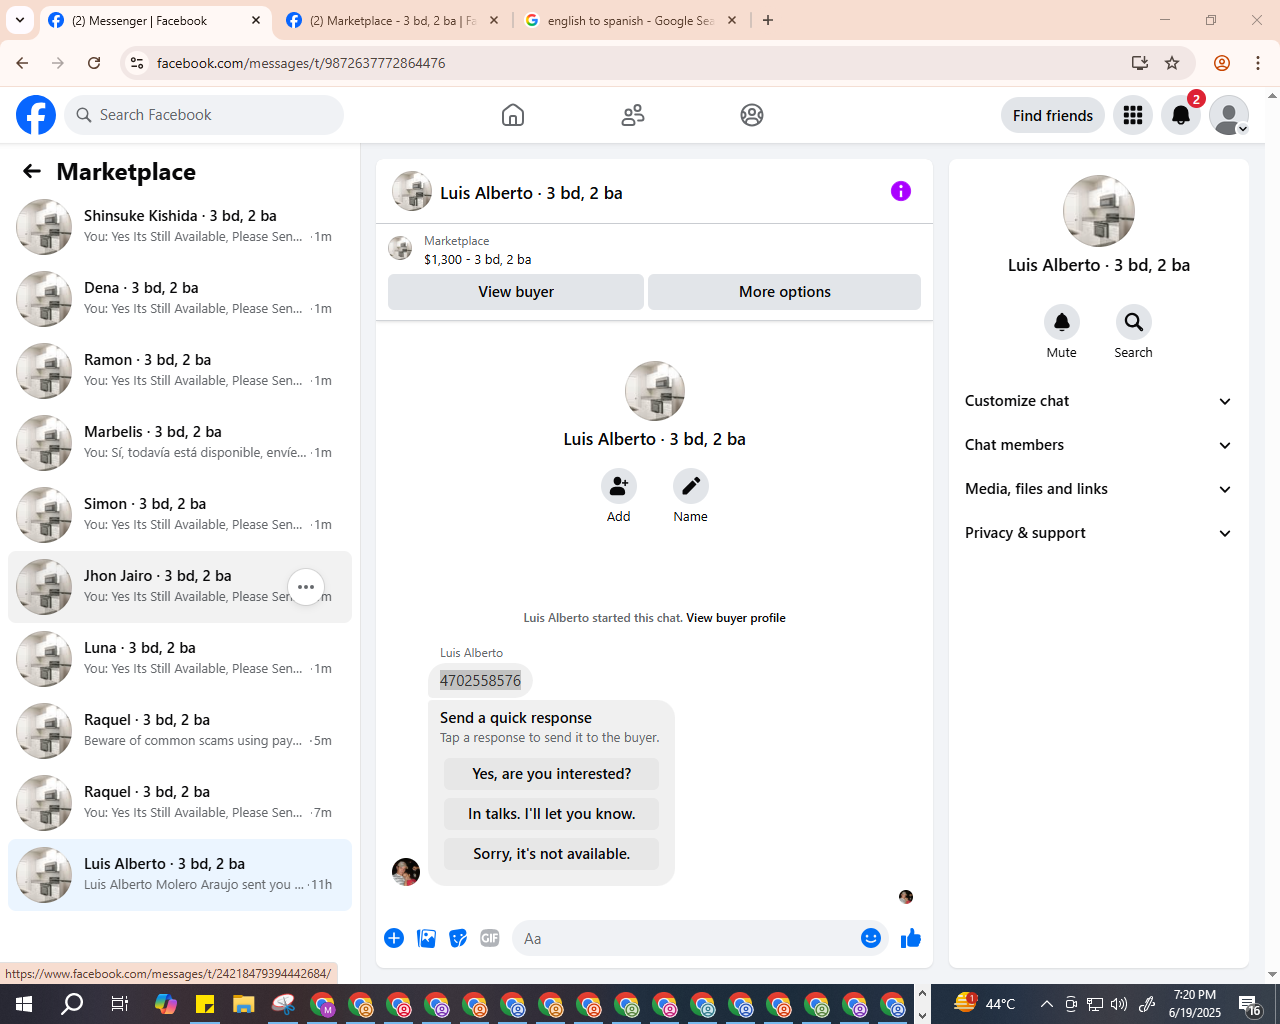Open Luis Alberto conversation in list

[x=180, y=875]
